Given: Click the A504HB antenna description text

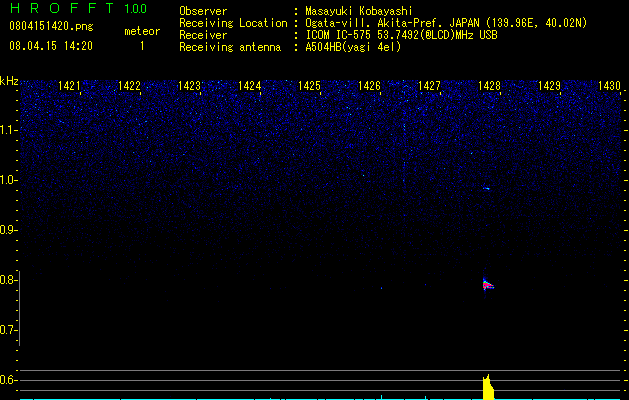Looking at the screenshot, I should tap(353, 47).
